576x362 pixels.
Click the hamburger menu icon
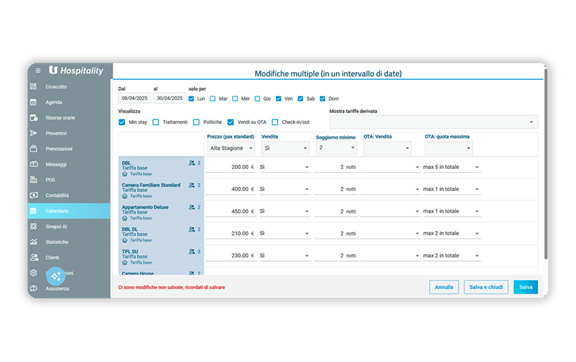click(38, 70)
